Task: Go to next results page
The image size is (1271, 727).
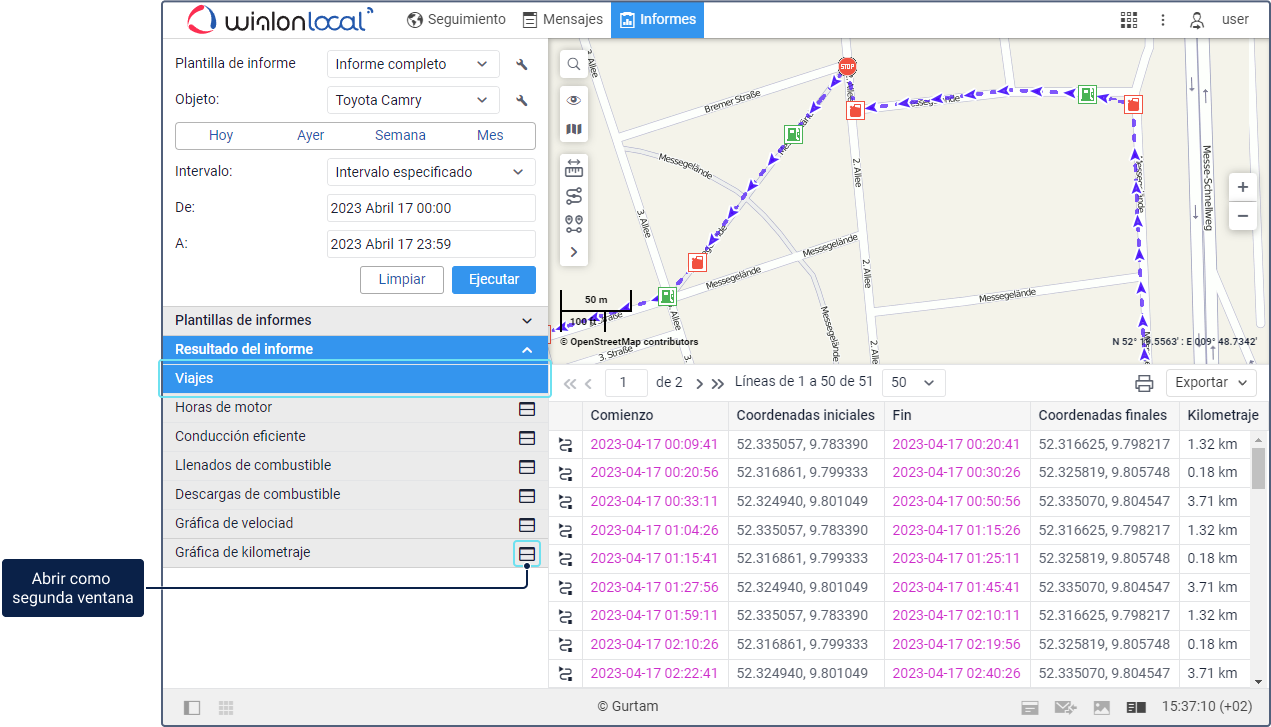Action: 699,383
